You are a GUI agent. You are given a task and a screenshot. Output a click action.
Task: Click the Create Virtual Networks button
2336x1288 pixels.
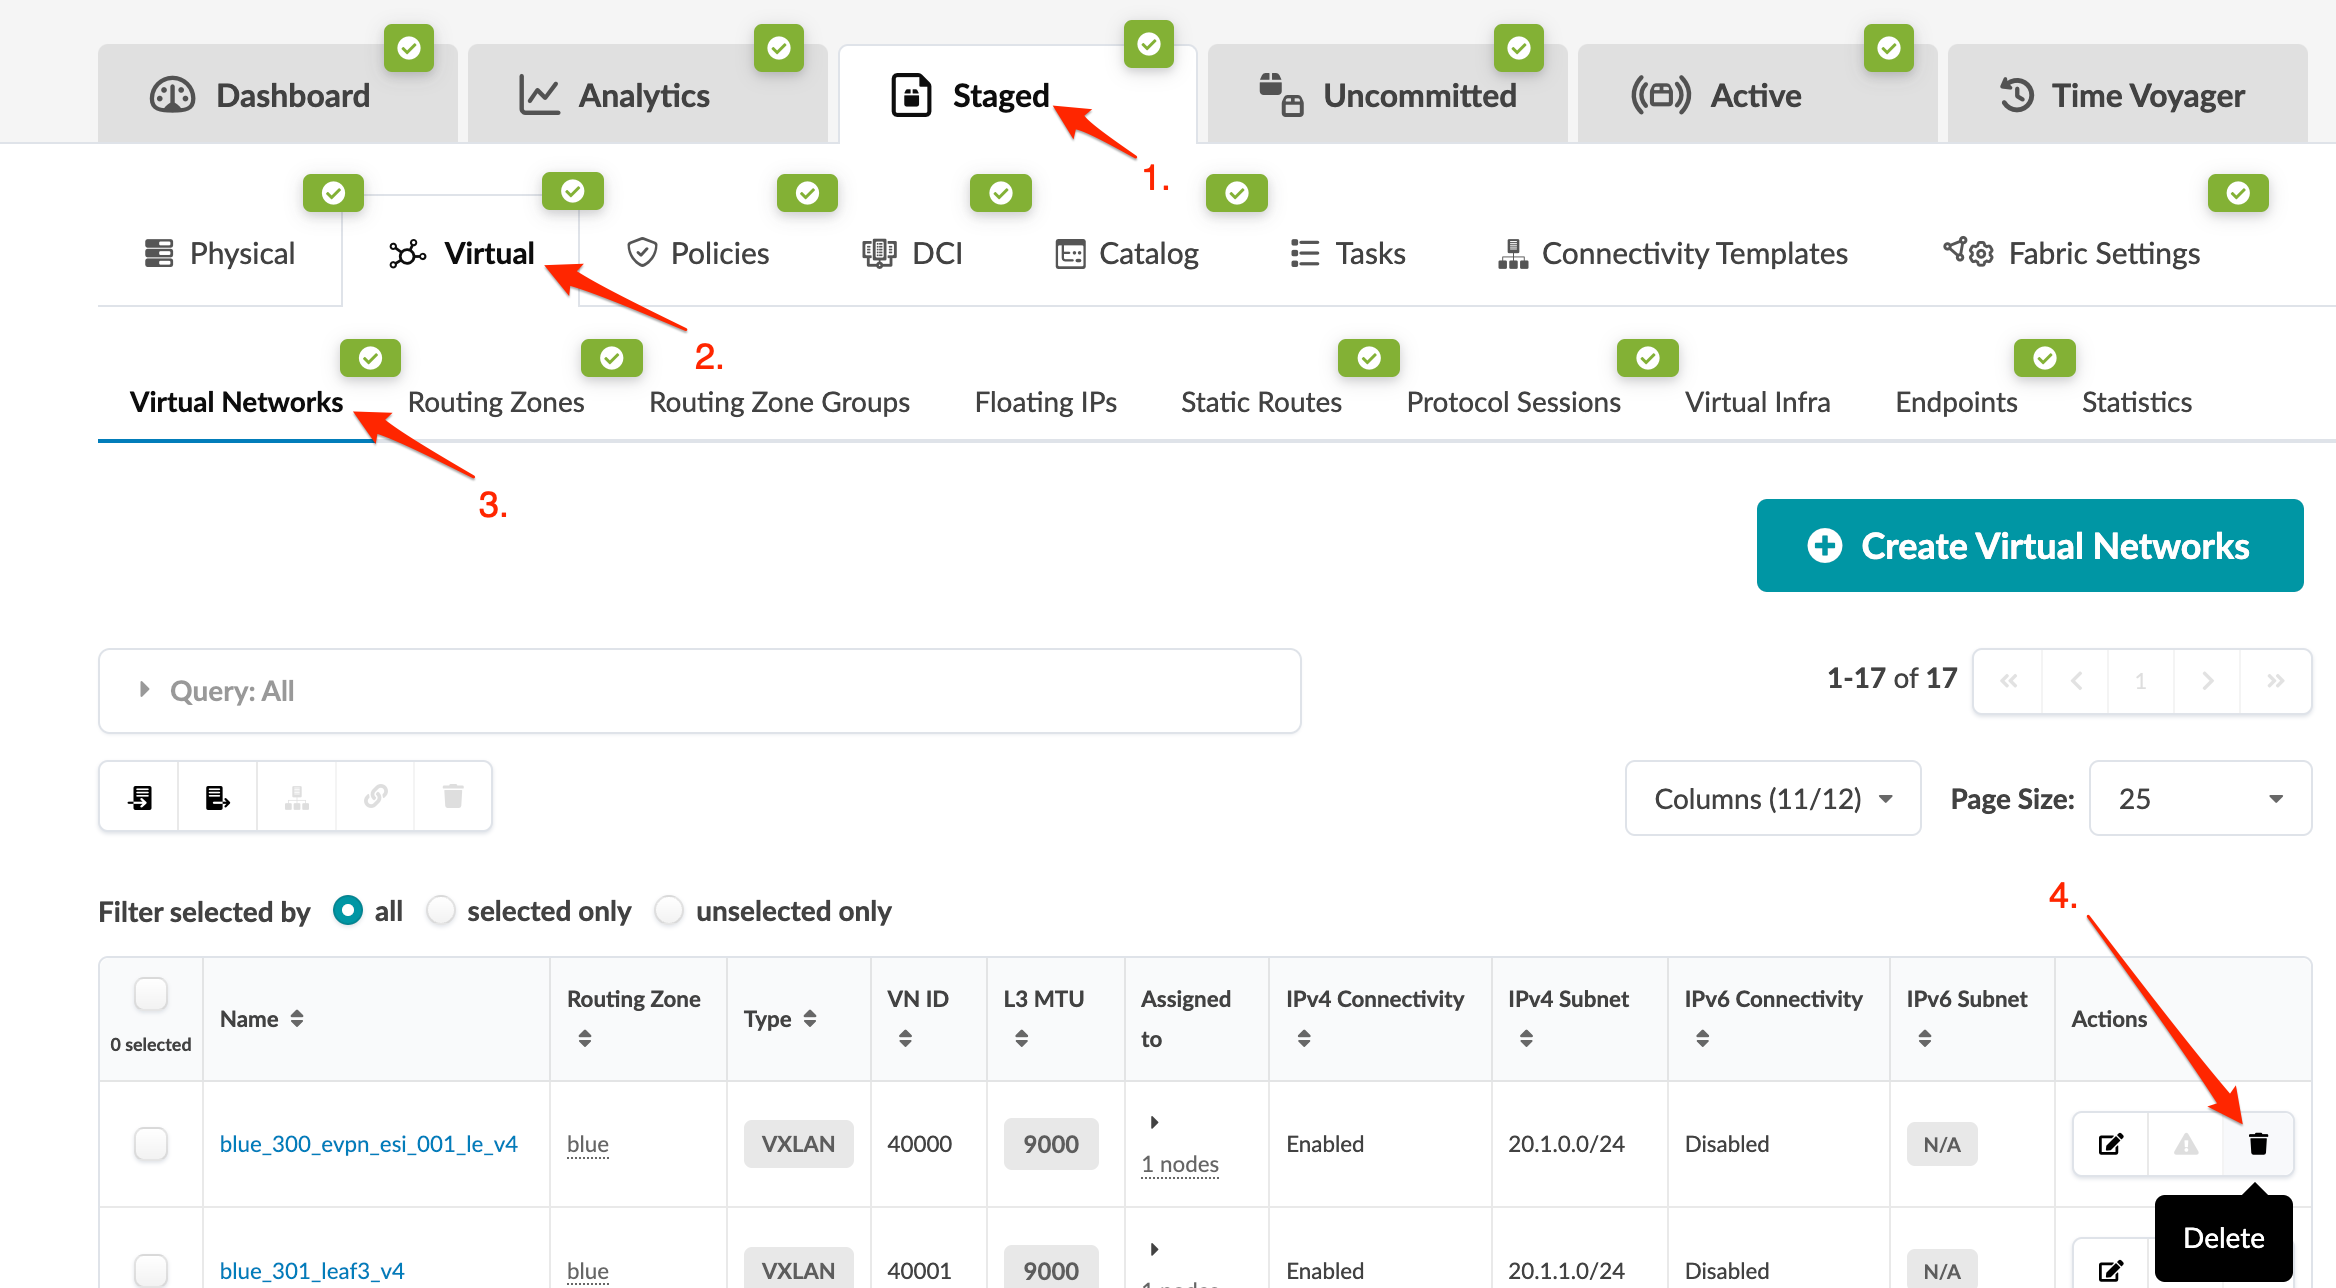pyautogui.click(x=2029, y=546)
